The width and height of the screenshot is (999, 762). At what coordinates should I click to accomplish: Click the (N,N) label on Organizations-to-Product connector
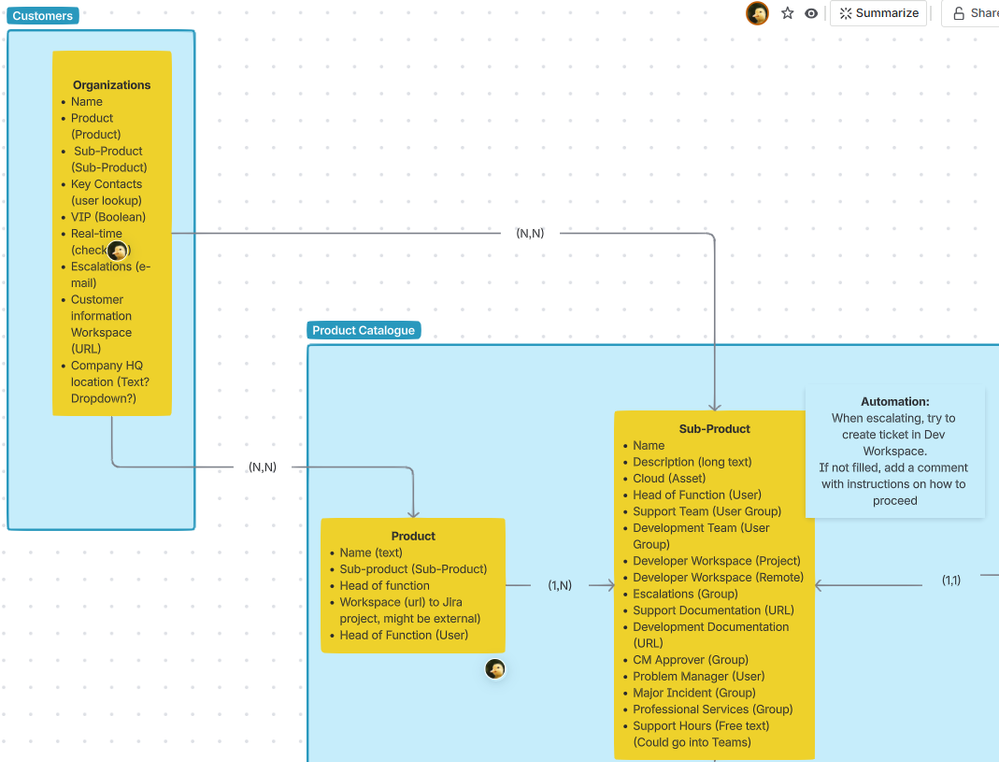pos(262,467)
